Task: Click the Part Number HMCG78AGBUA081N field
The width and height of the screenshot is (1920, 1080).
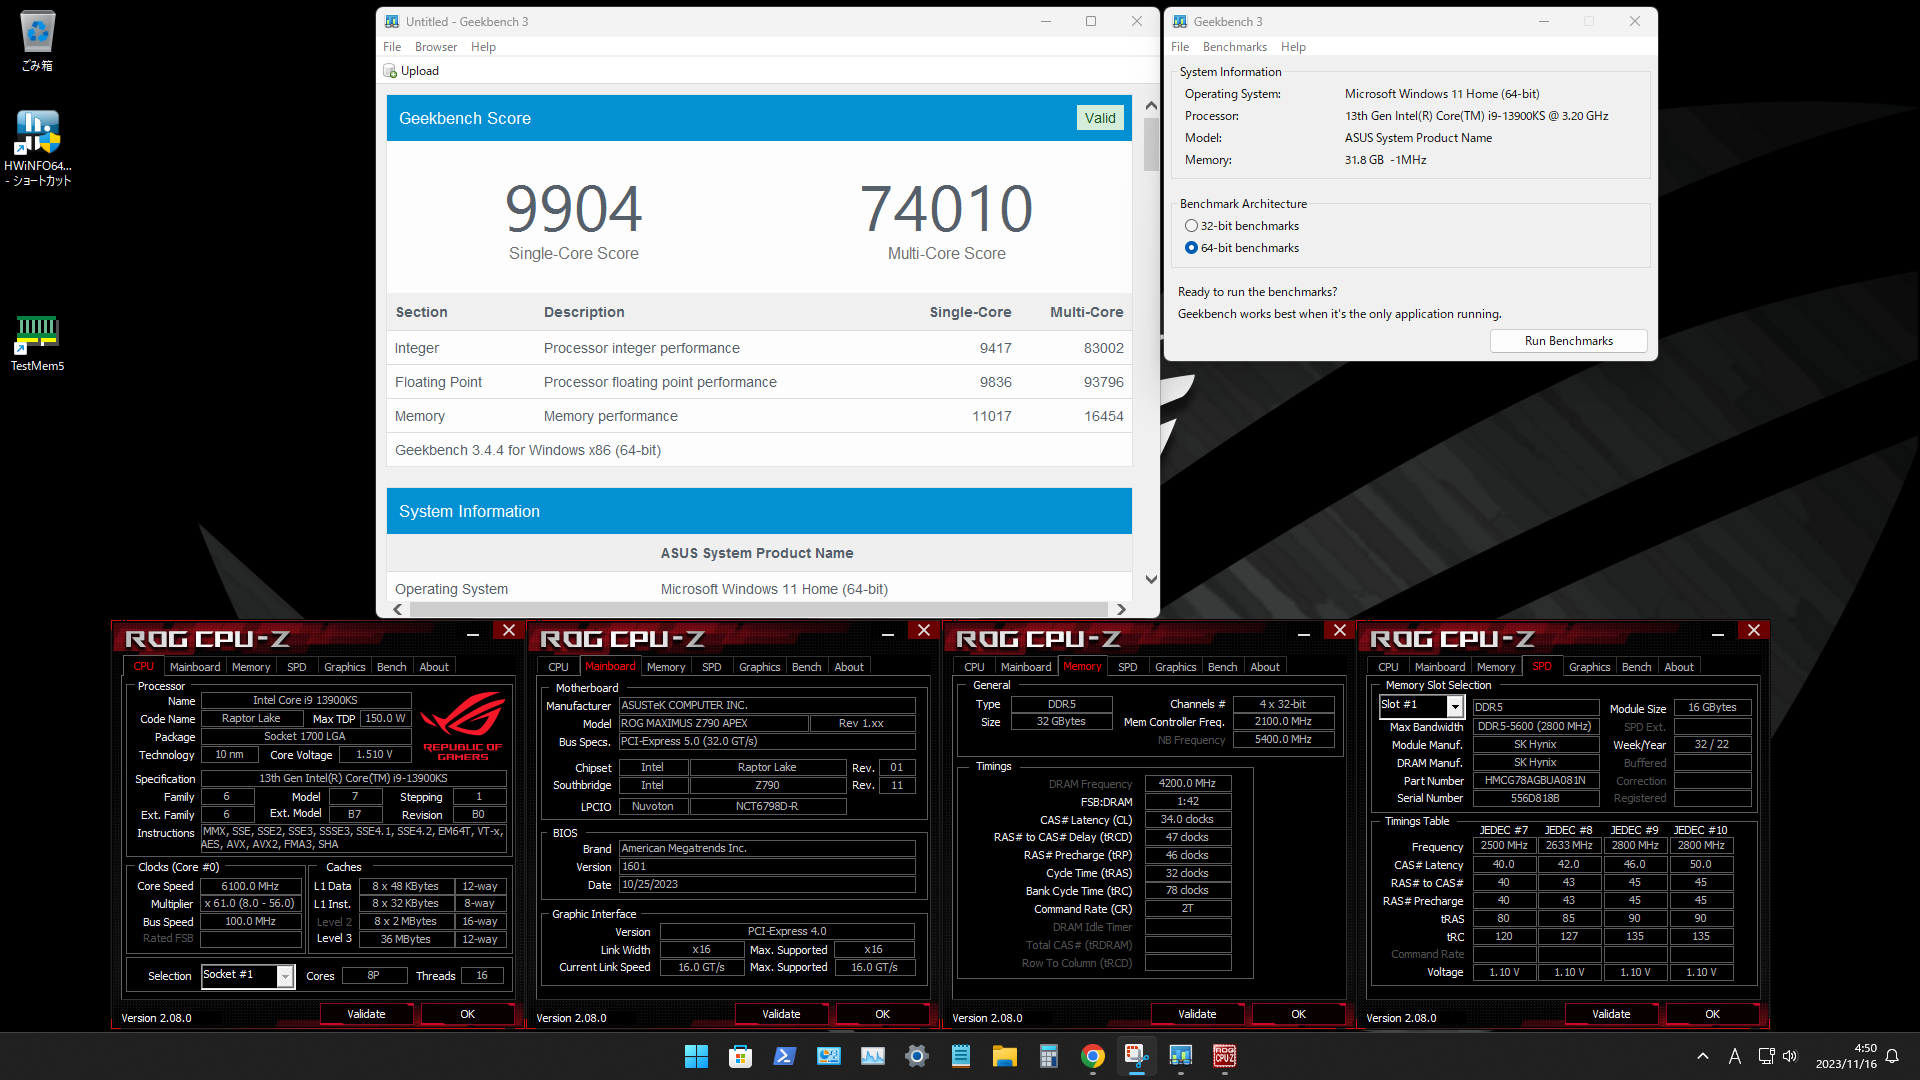Action: [1534, 780]
